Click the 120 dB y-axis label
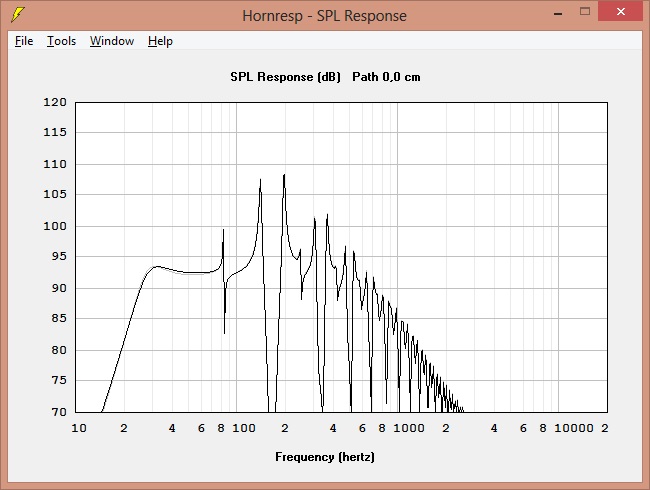This screenshot has width=650, height=490. click(55, 102)
